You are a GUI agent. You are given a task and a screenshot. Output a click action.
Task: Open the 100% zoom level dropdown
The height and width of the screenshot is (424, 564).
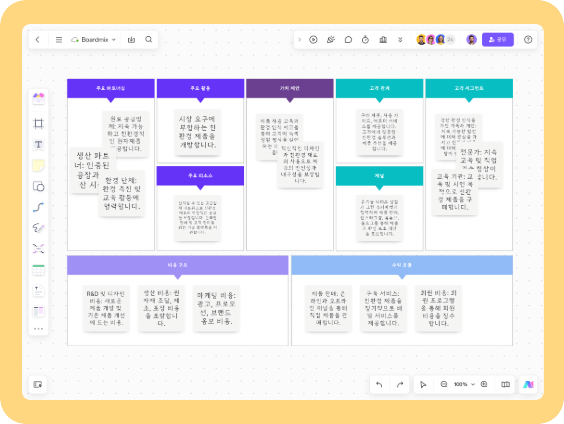(x=464, y=384)
